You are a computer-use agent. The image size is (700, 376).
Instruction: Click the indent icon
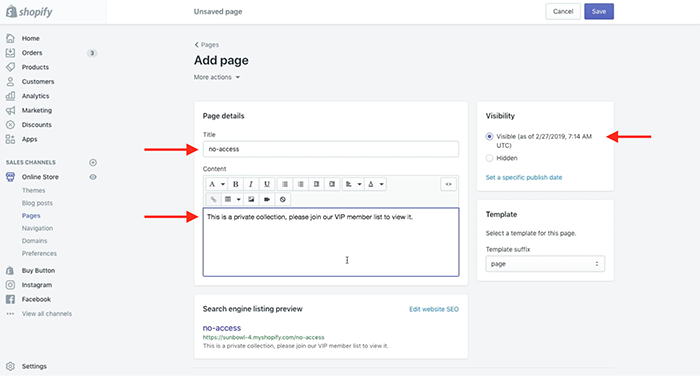click(x=332, y=184)
